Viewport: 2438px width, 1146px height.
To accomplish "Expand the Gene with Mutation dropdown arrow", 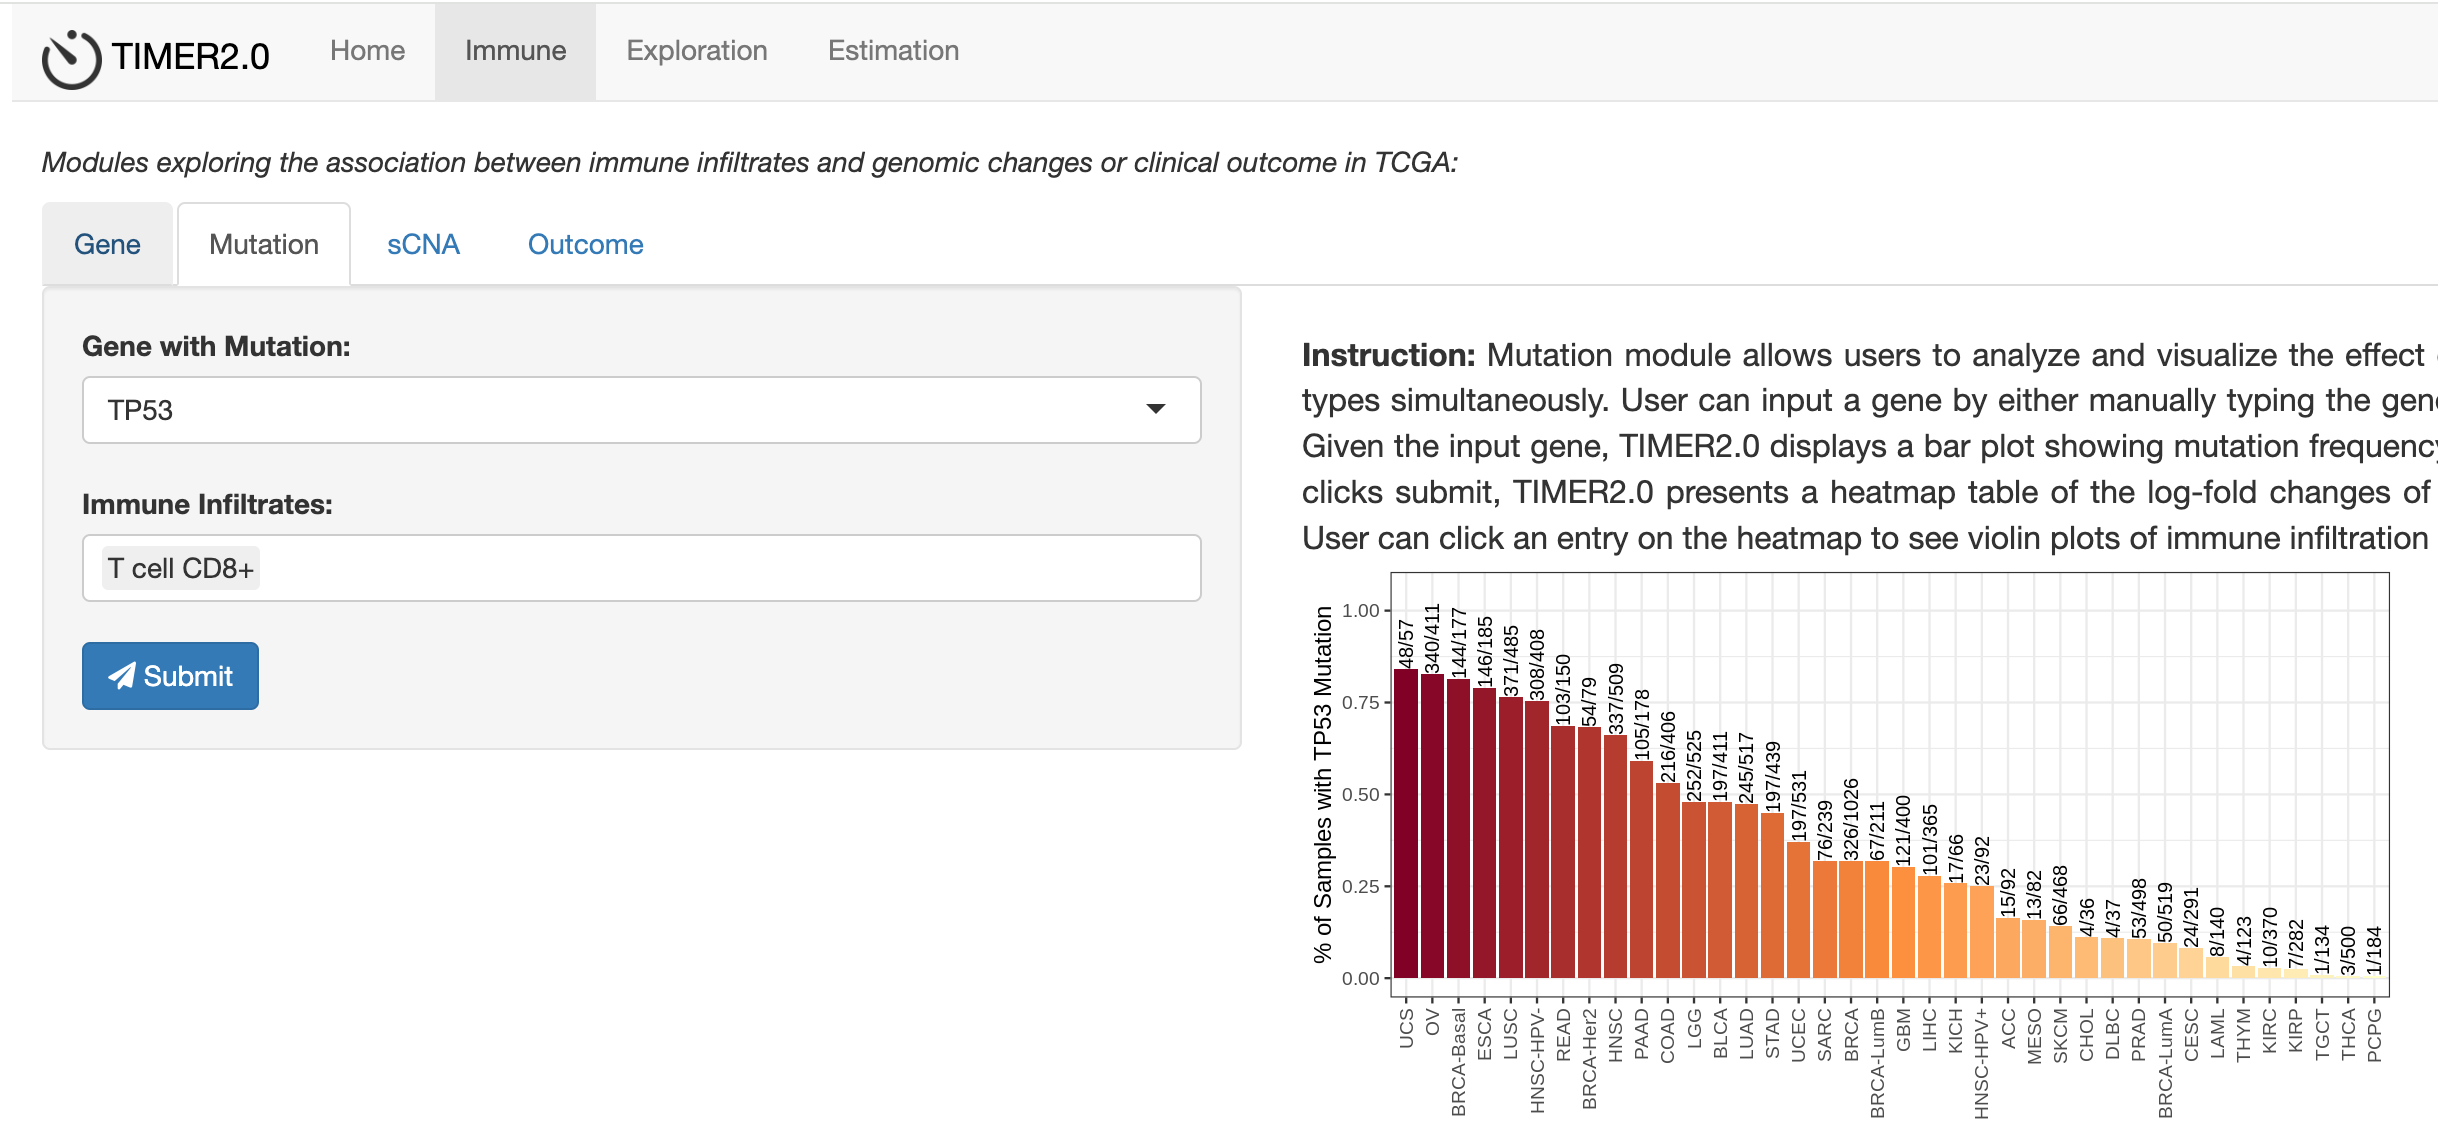I will click(1156, 409).
